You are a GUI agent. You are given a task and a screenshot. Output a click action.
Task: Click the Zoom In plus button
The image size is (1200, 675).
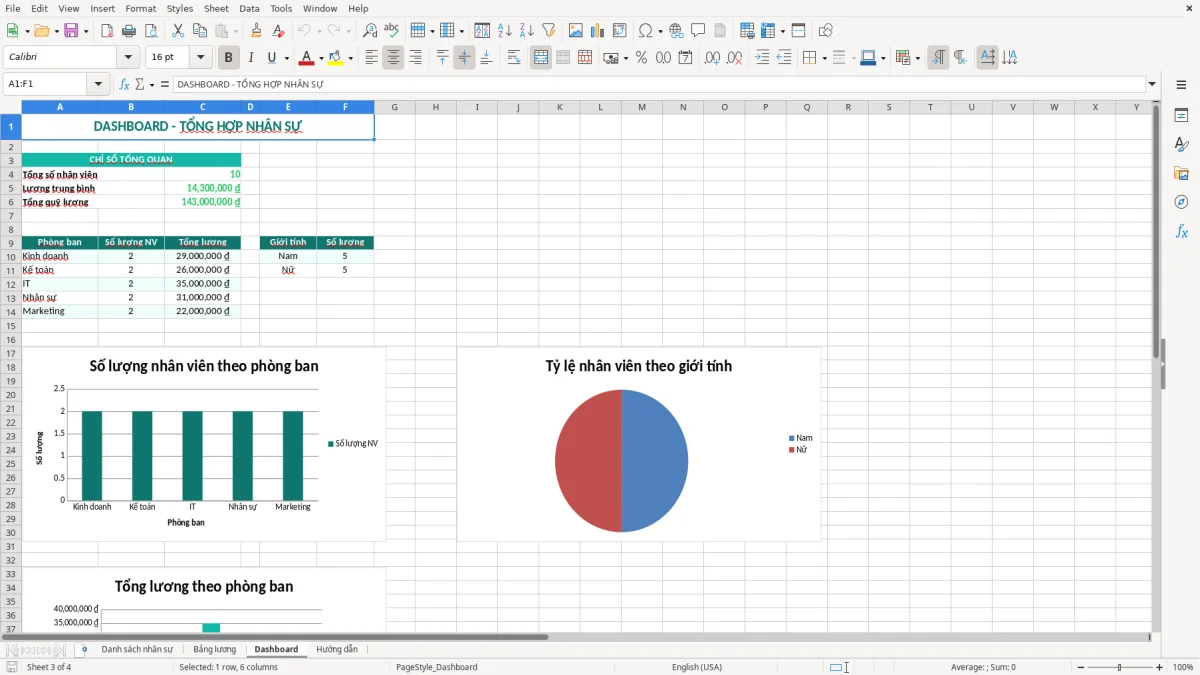tap(1160, 667)
